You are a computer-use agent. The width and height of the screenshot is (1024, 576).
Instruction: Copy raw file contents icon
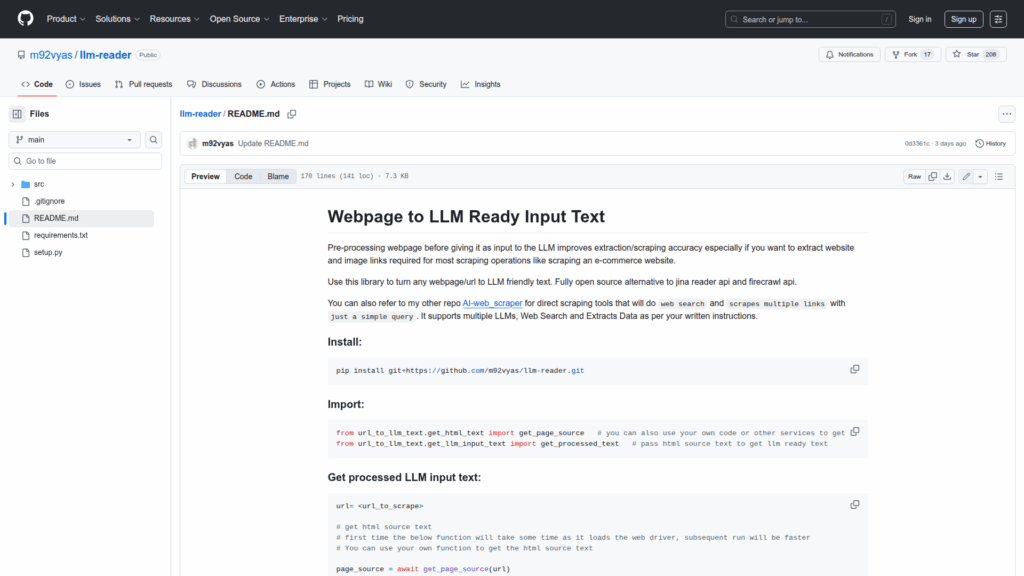(933, 176)
